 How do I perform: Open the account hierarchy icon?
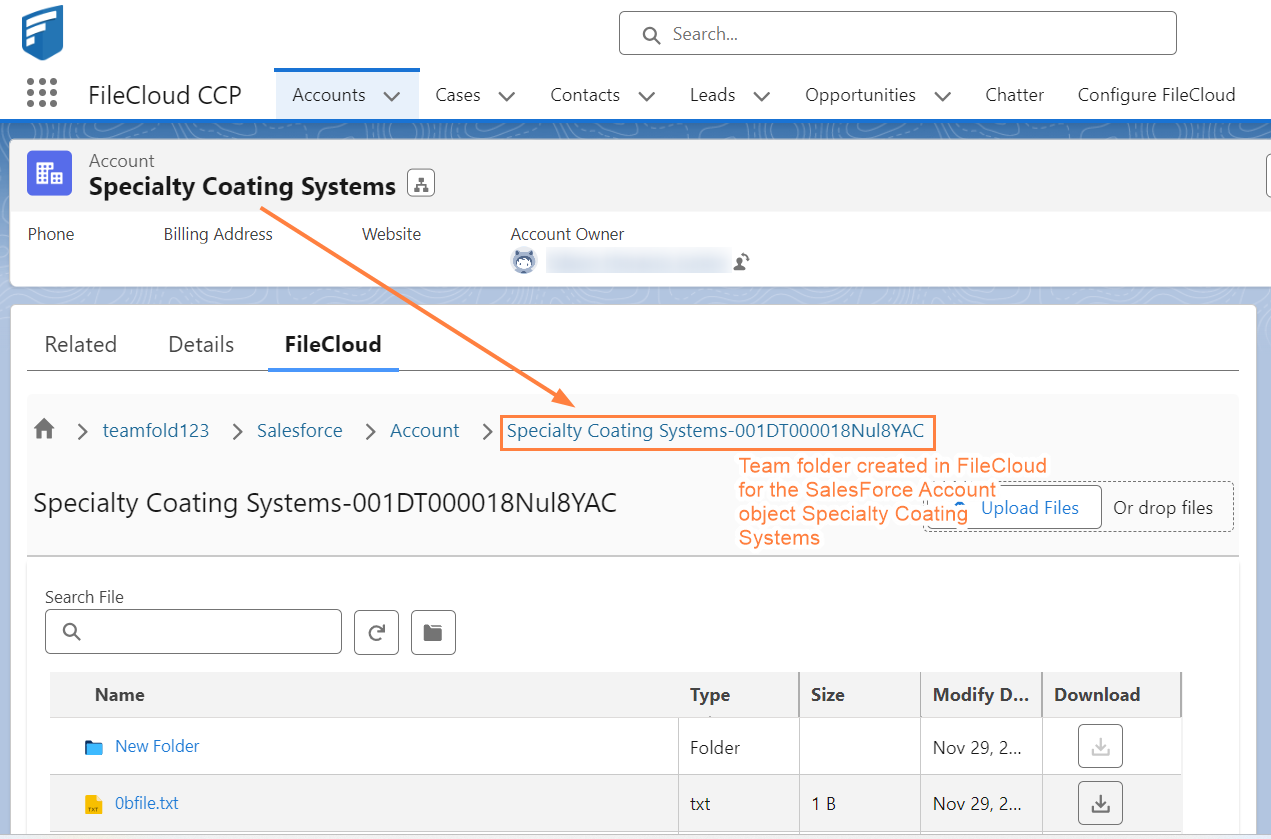420,183
